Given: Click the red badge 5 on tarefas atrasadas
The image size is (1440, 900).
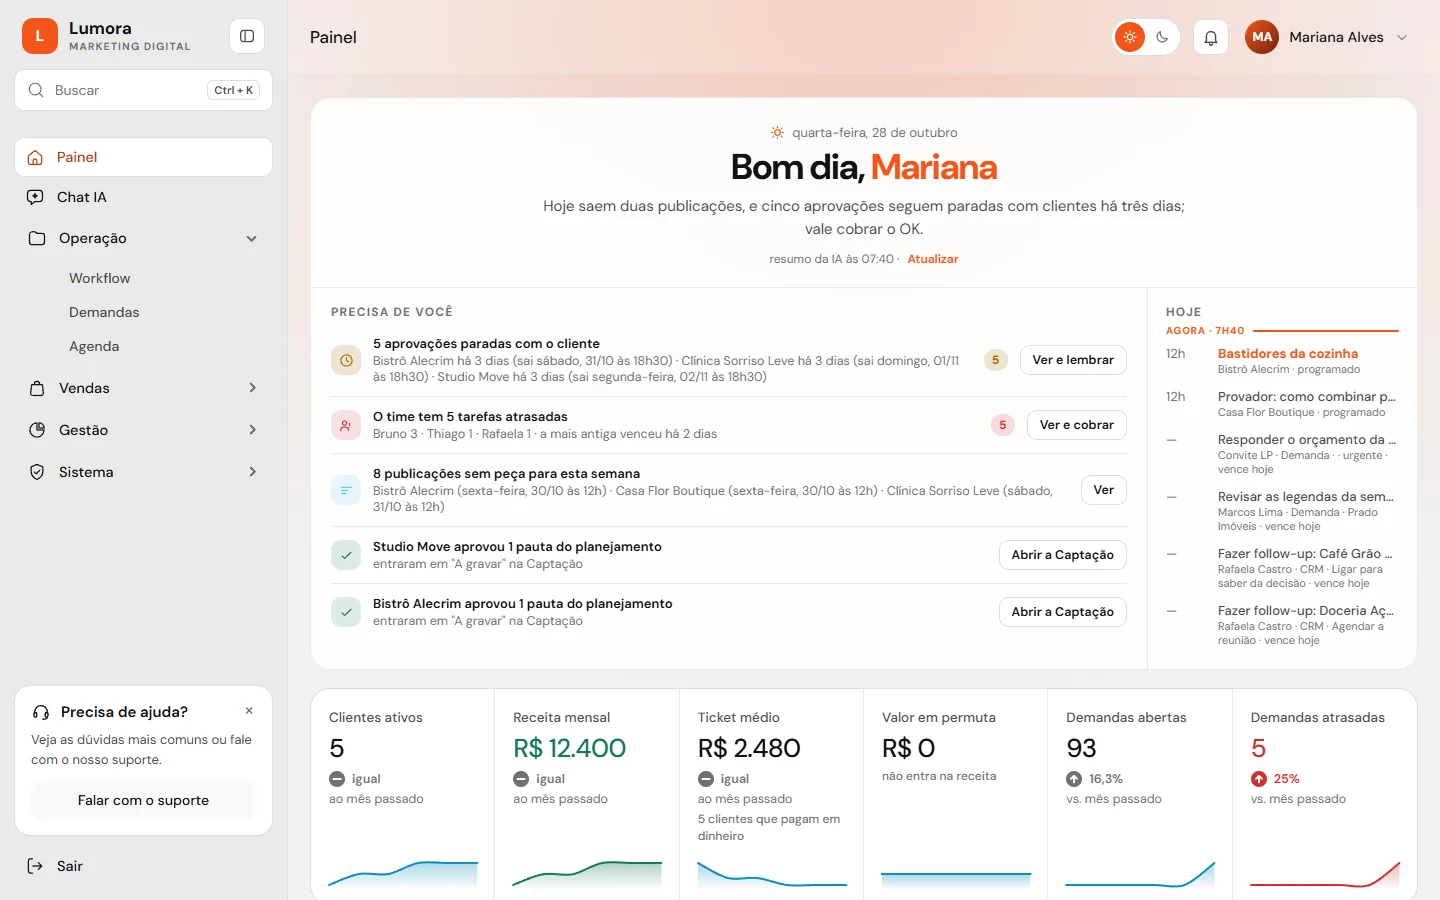Looking at the screenshot, I should pos(1002,425).
